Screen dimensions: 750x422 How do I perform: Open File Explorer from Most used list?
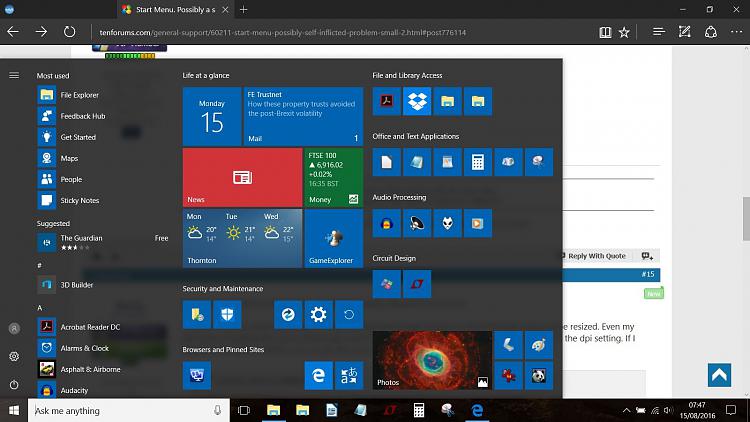pyautogui.click(x=103, y=95)
